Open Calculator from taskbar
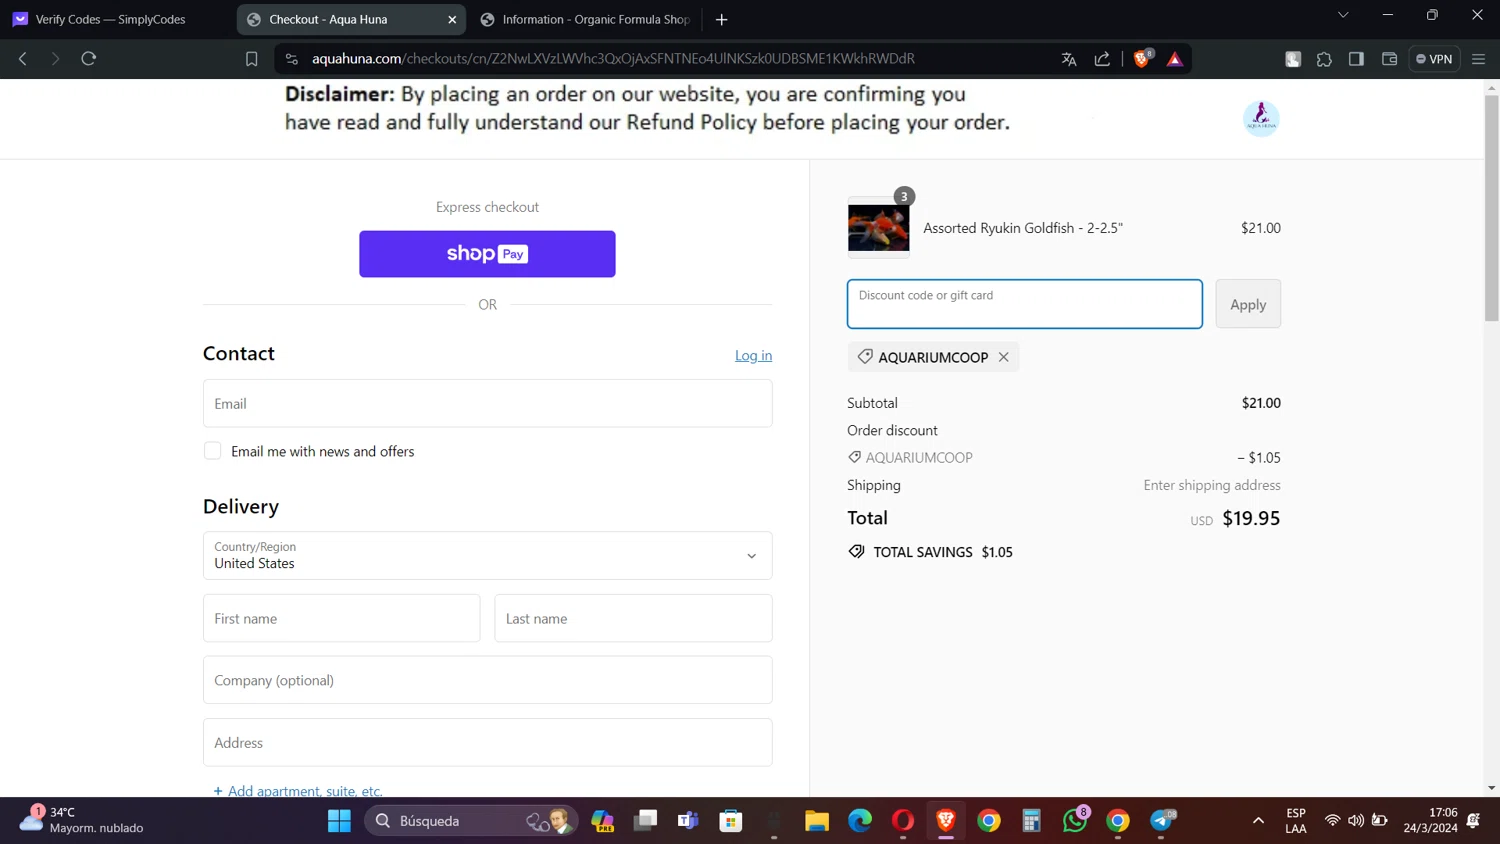1500x844 pixels. point(1032,821)
